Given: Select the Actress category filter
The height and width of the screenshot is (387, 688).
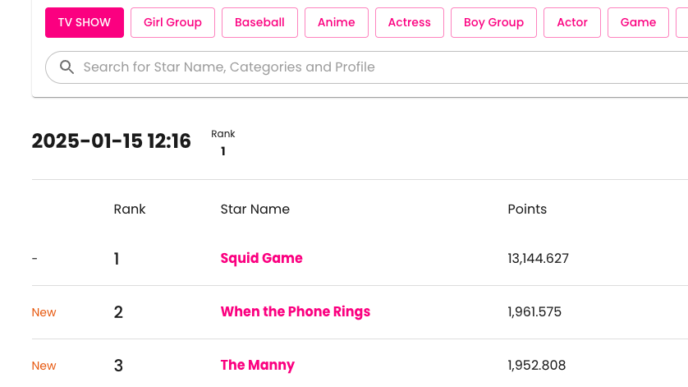Looking at the screenshot, I should coord(409,22).
